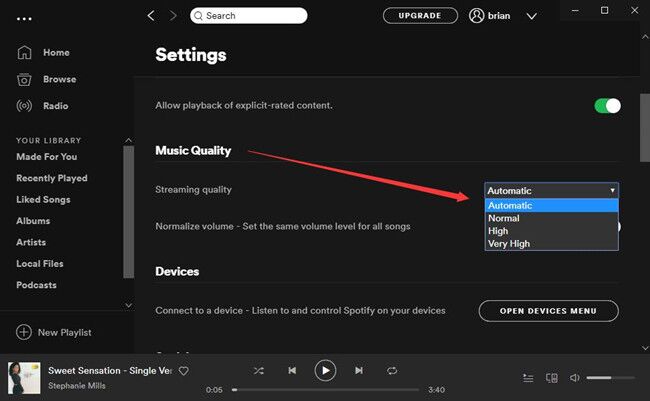Click the magnifier icon in search
650x401 pixels.
pyautogui.click(x=199, y=16)
